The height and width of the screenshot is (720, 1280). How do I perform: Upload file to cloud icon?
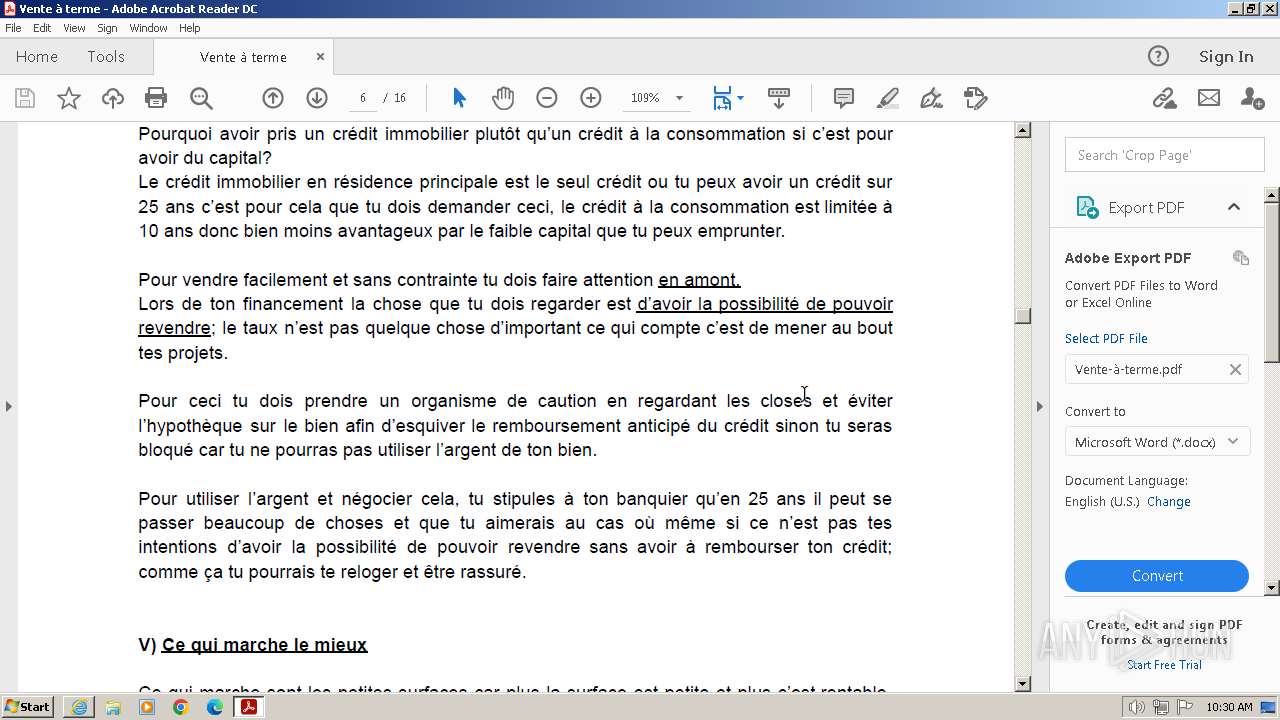tap(113, 98)
